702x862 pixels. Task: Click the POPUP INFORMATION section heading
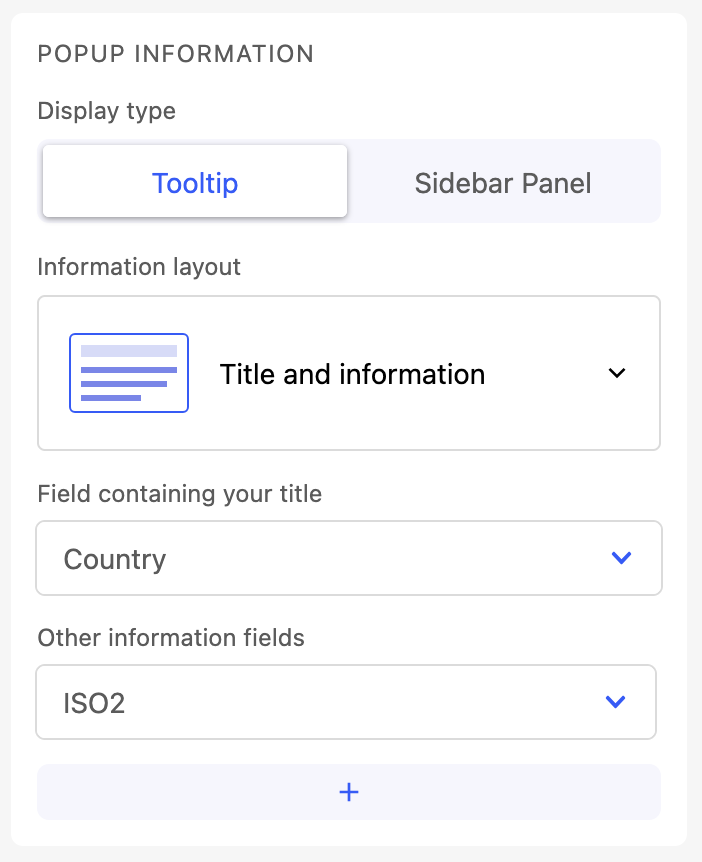pos(176,53)
